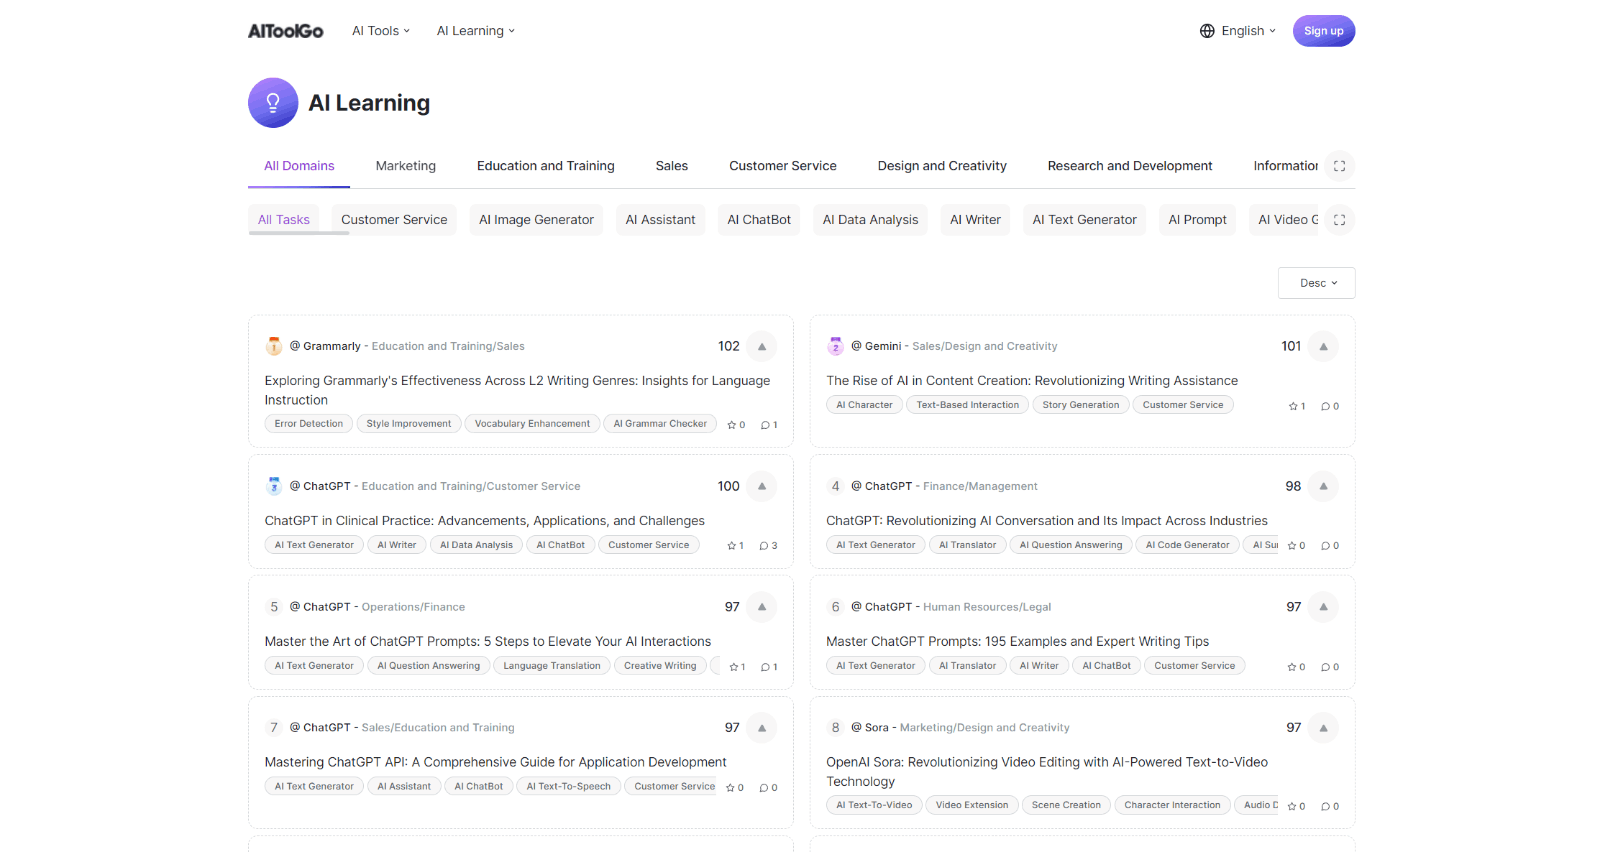Click the AIToolGo logo
Viewport: 1600px width, 852px height.
point(286,31)
